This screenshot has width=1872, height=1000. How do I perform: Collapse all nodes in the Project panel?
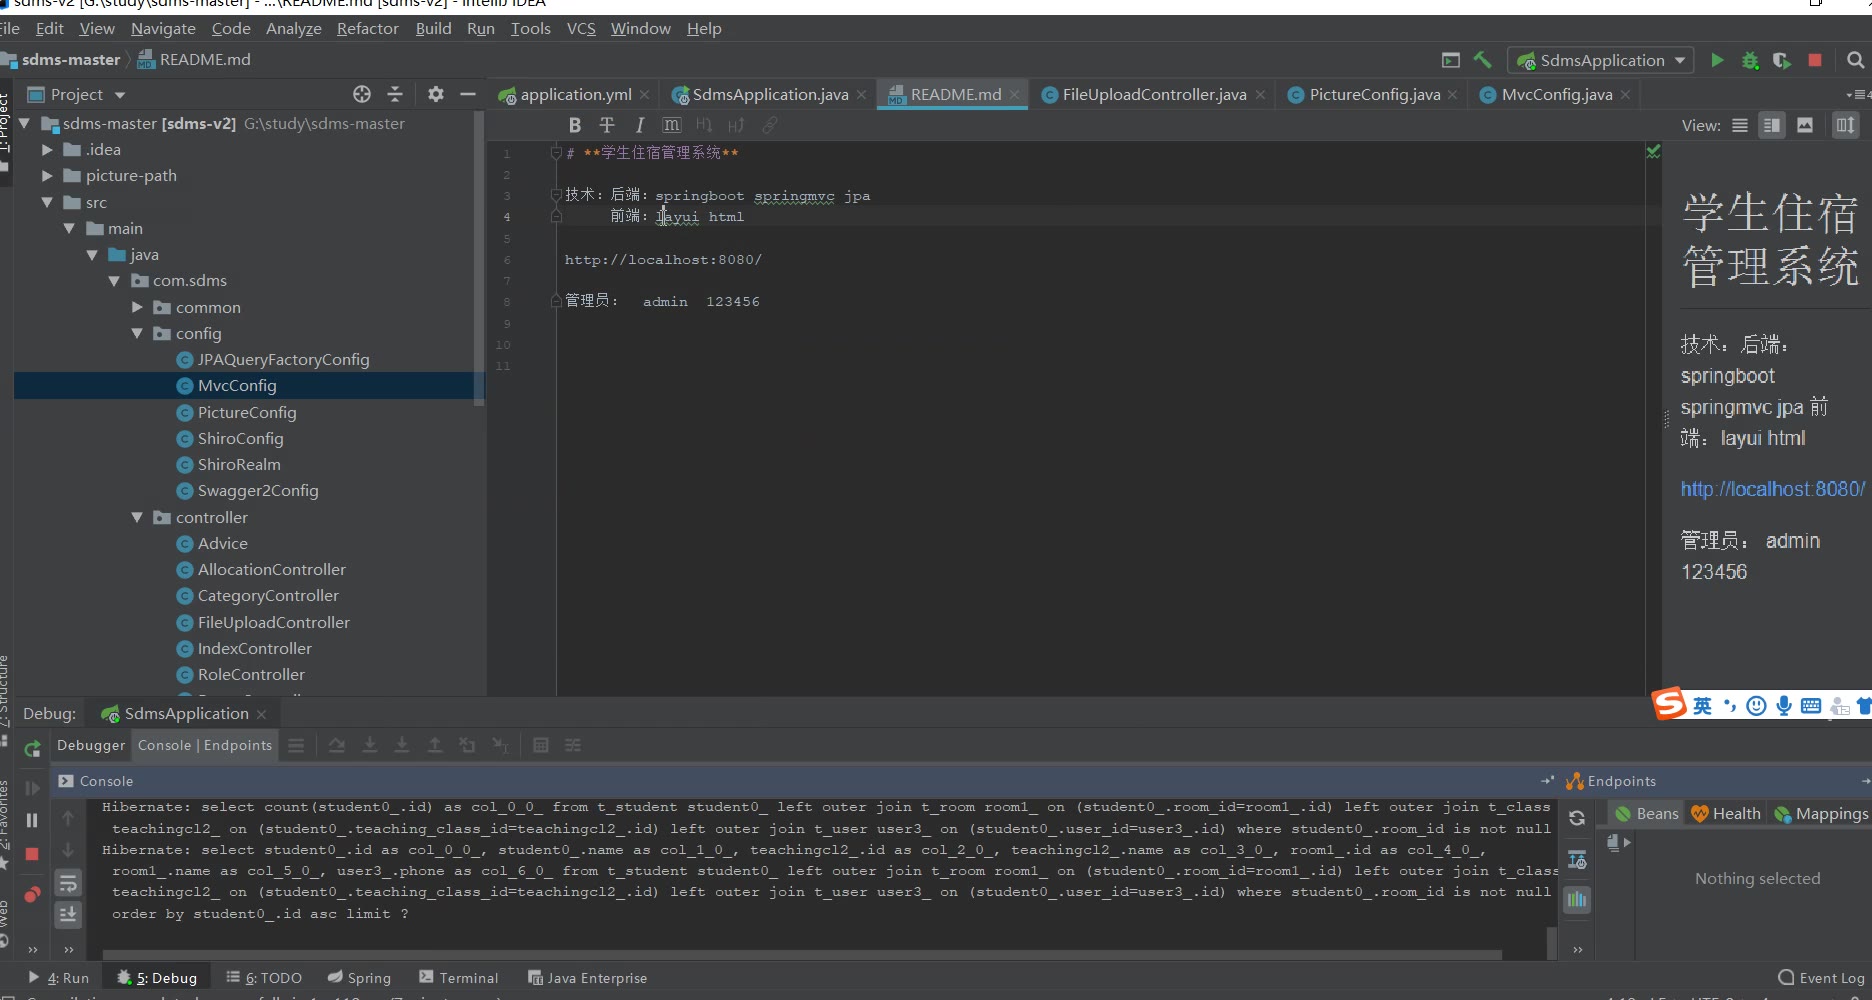tap(395, 94)
